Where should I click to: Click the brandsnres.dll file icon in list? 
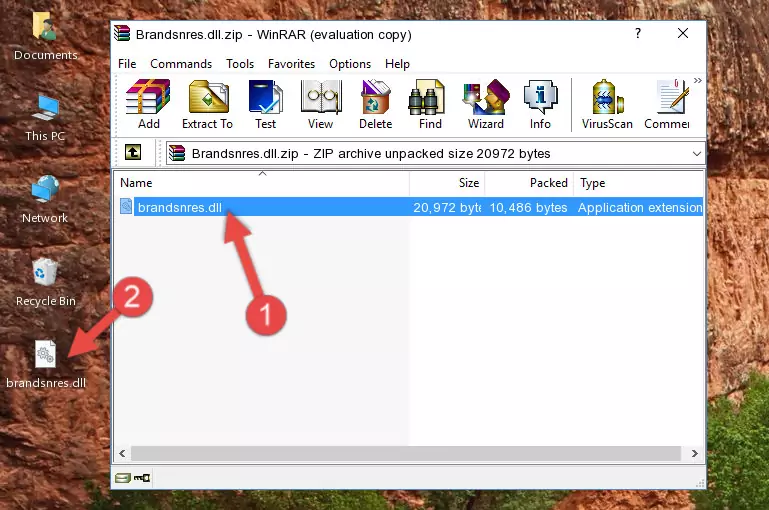point(126,206)
